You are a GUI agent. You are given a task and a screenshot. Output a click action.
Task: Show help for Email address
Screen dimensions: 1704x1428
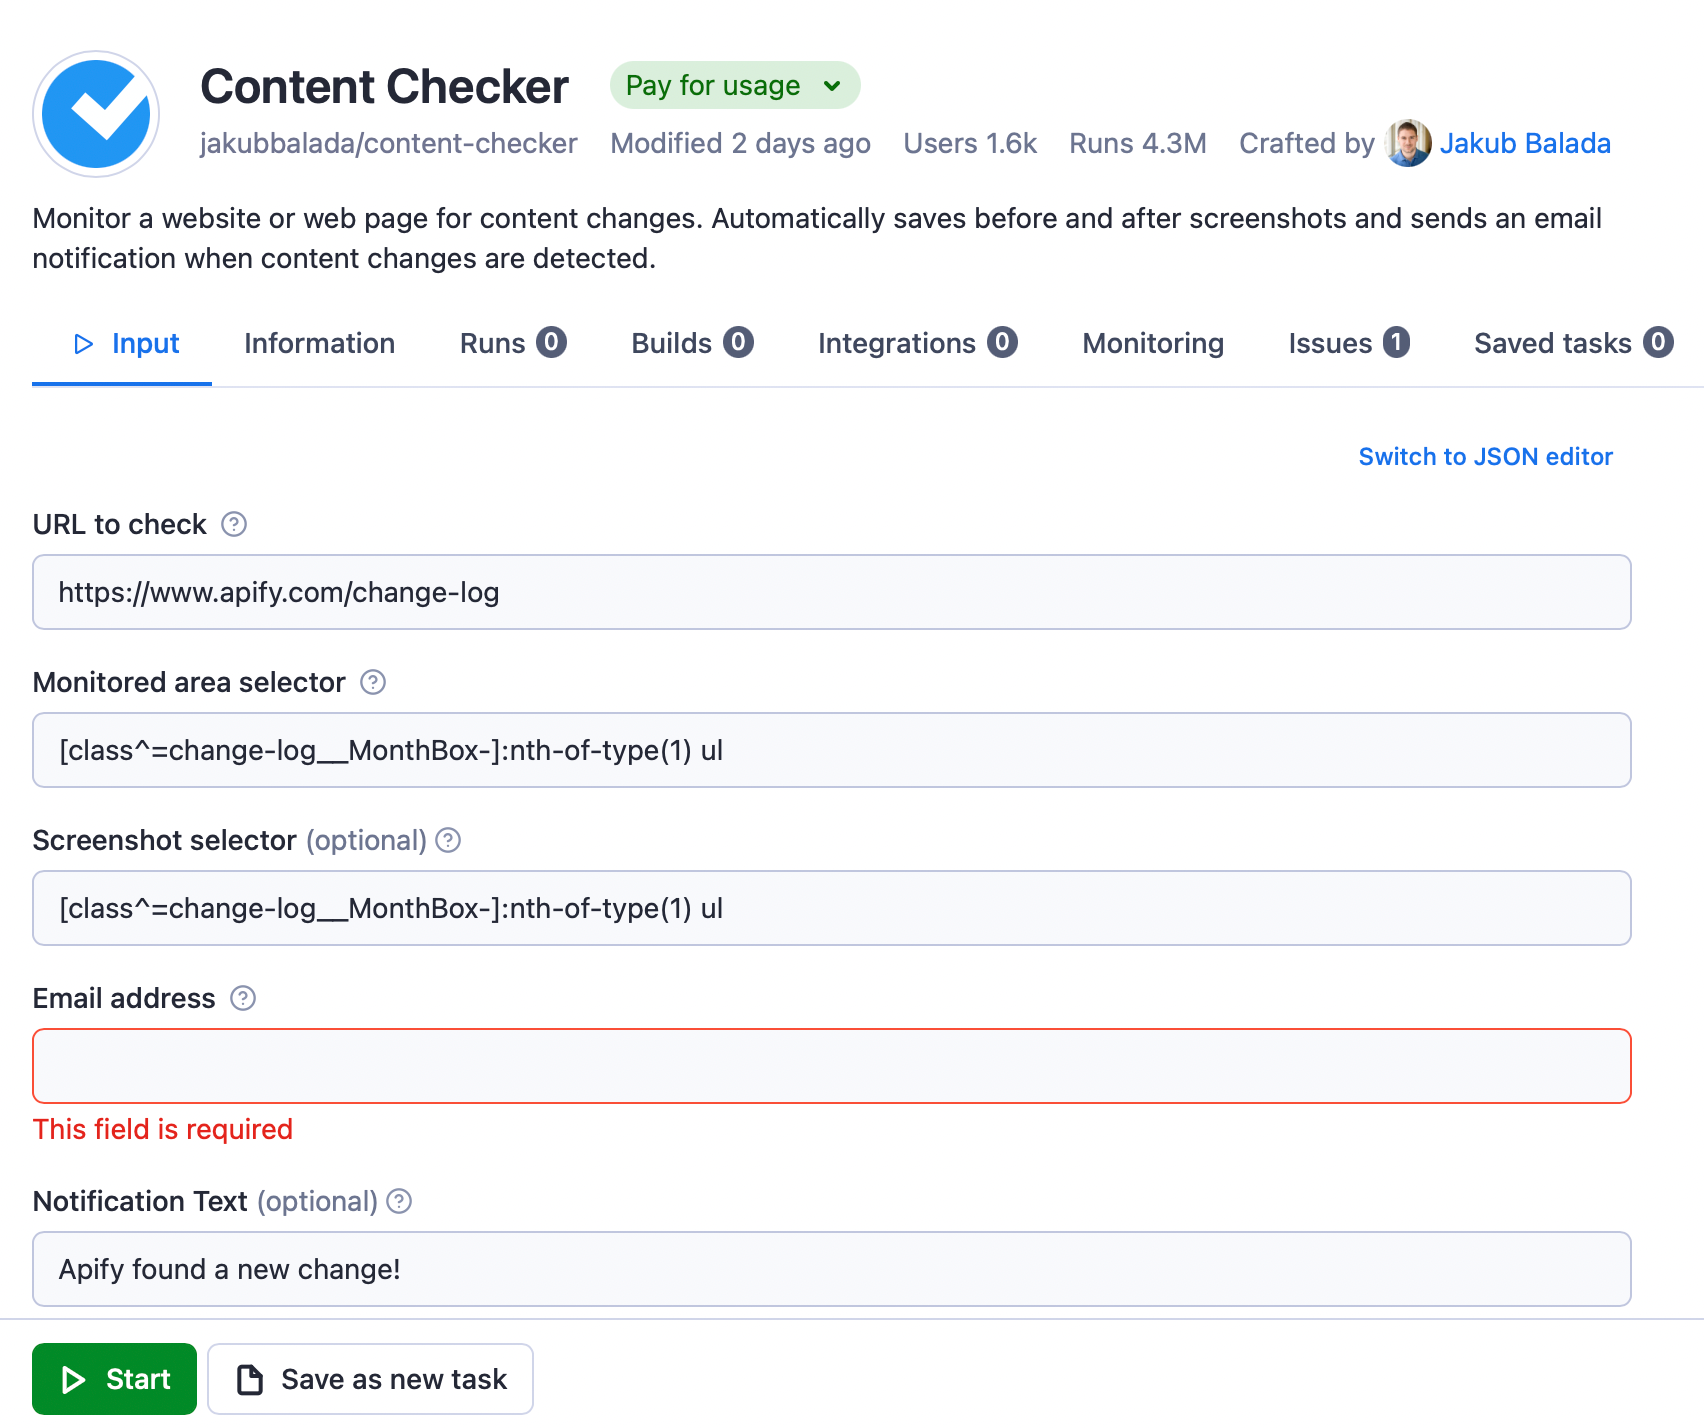(243, 998)
